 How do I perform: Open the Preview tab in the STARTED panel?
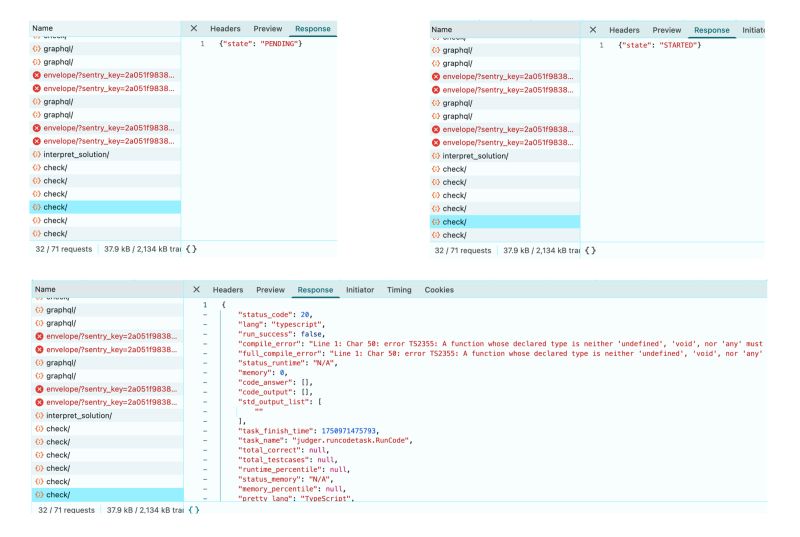click(667, 30)
